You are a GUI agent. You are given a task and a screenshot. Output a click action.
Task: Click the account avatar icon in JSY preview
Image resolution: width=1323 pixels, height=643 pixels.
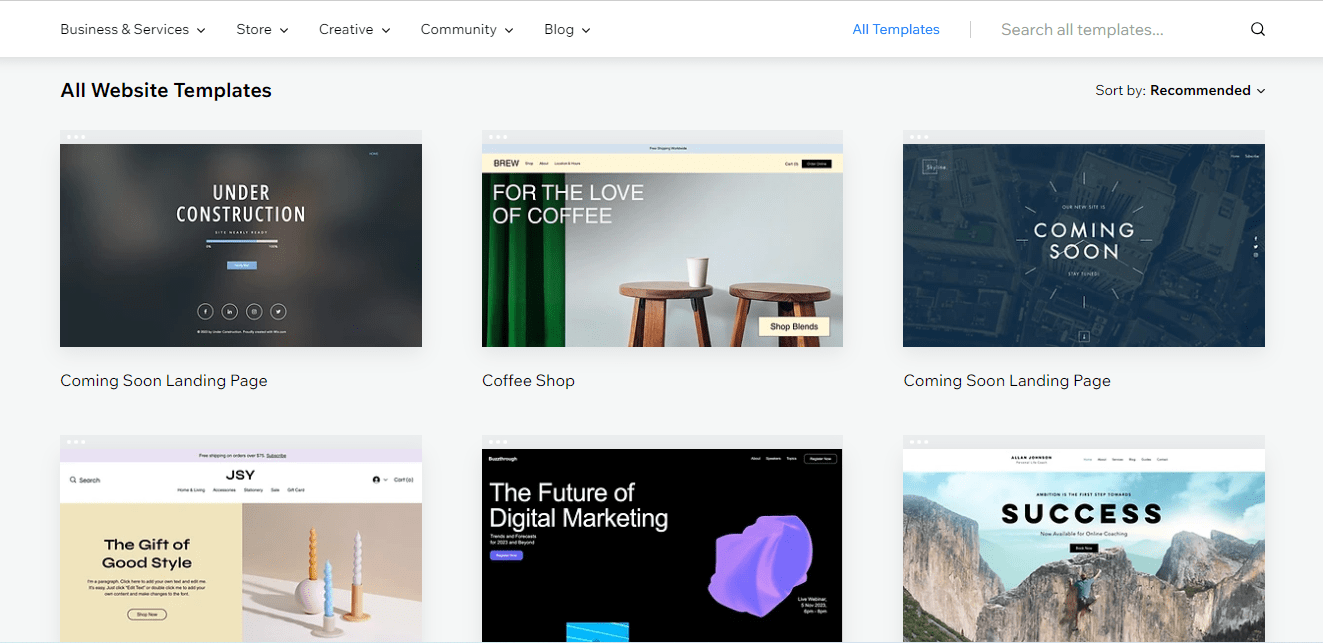coord(376,480)
